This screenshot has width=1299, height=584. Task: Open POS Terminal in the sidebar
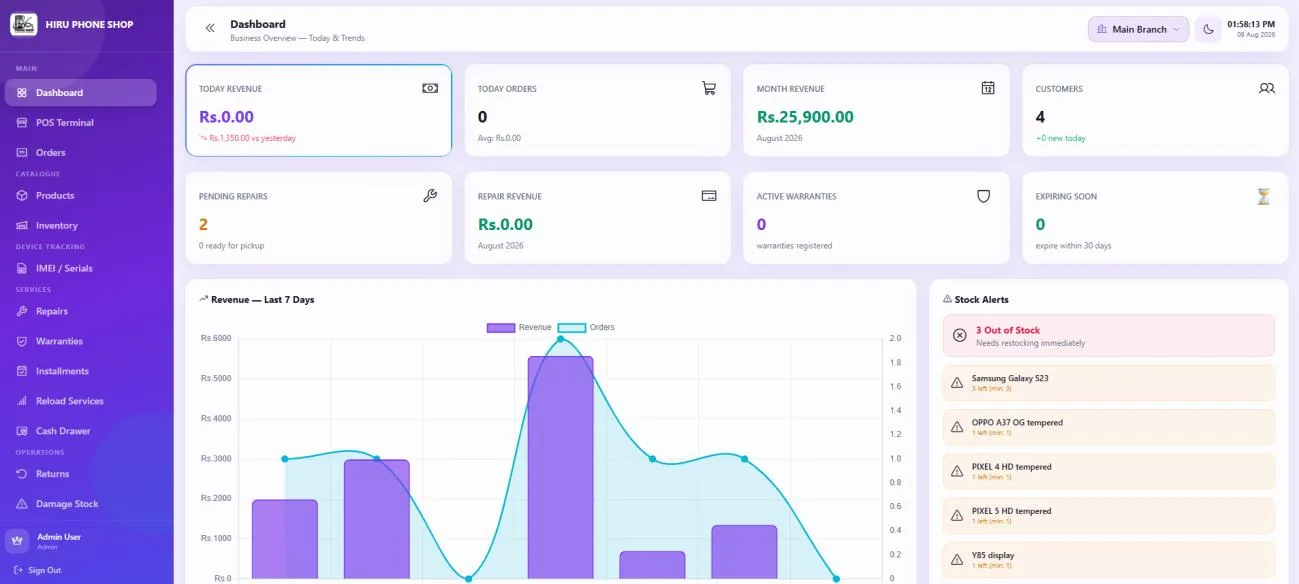coord(81,122)
